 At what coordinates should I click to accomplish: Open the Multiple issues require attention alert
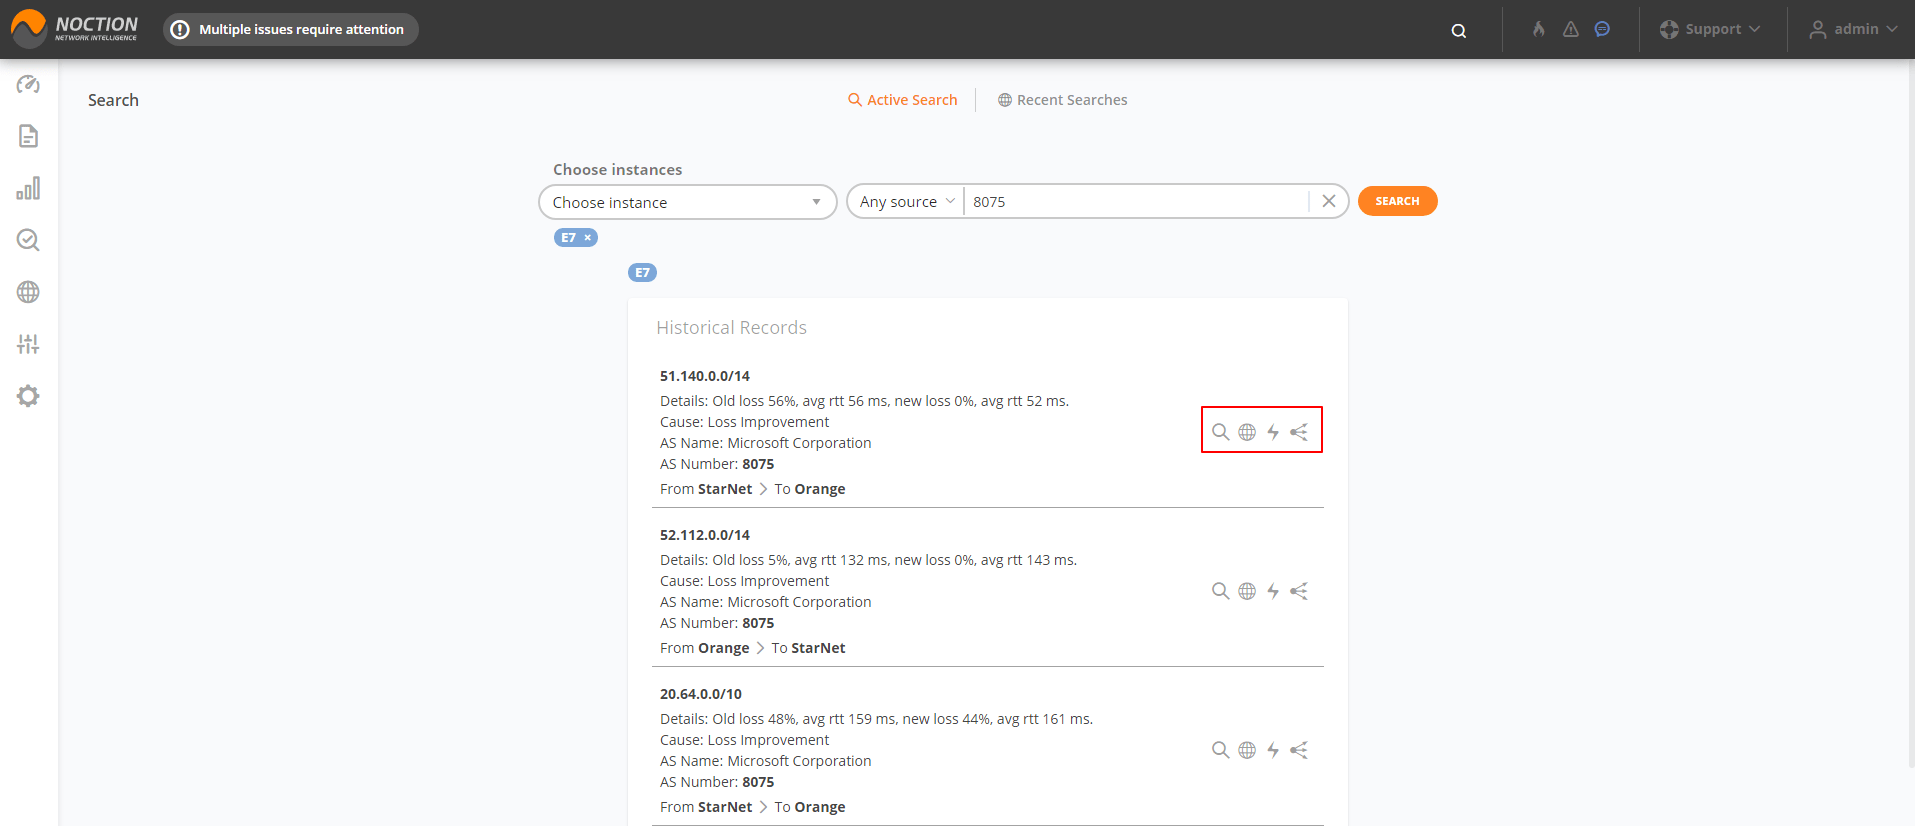point(291,29)
